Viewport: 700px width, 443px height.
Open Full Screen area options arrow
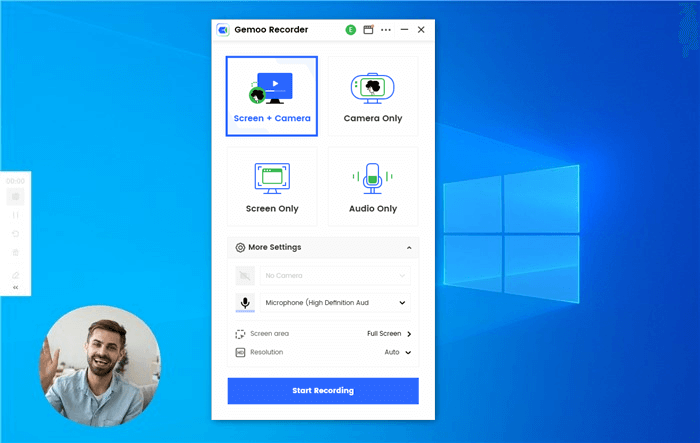coord(409,334)
